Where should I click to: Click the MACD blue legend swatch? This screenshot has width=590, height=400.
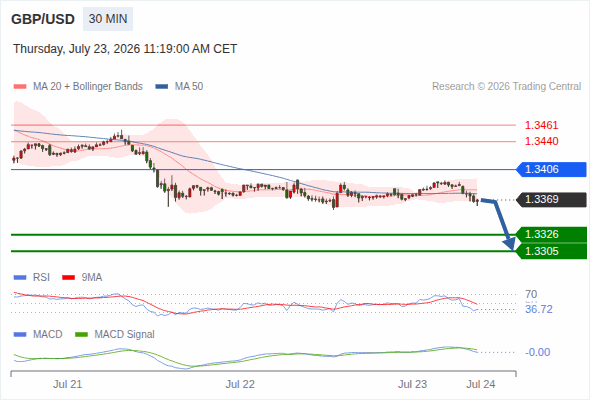pos(20,335)
